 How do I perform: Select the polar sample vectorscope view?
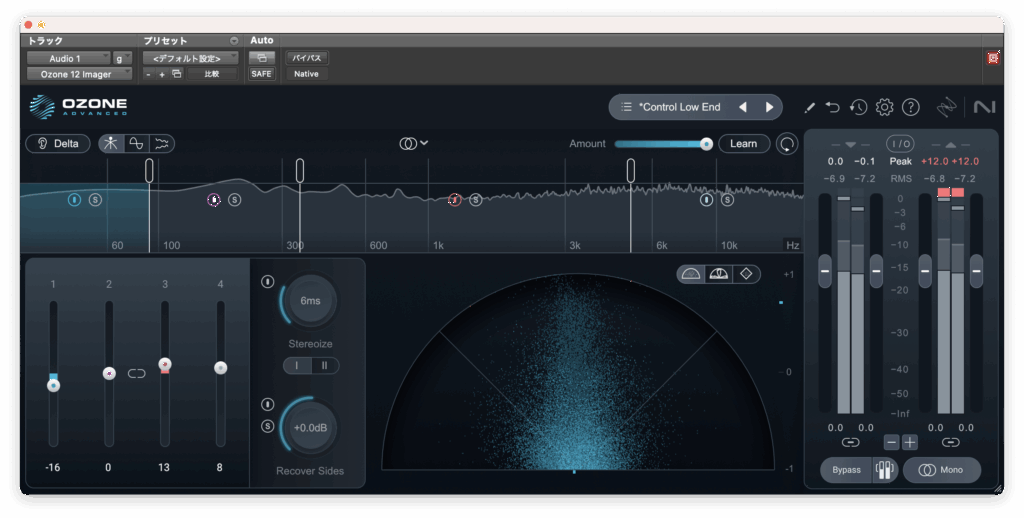coord(691,274)
